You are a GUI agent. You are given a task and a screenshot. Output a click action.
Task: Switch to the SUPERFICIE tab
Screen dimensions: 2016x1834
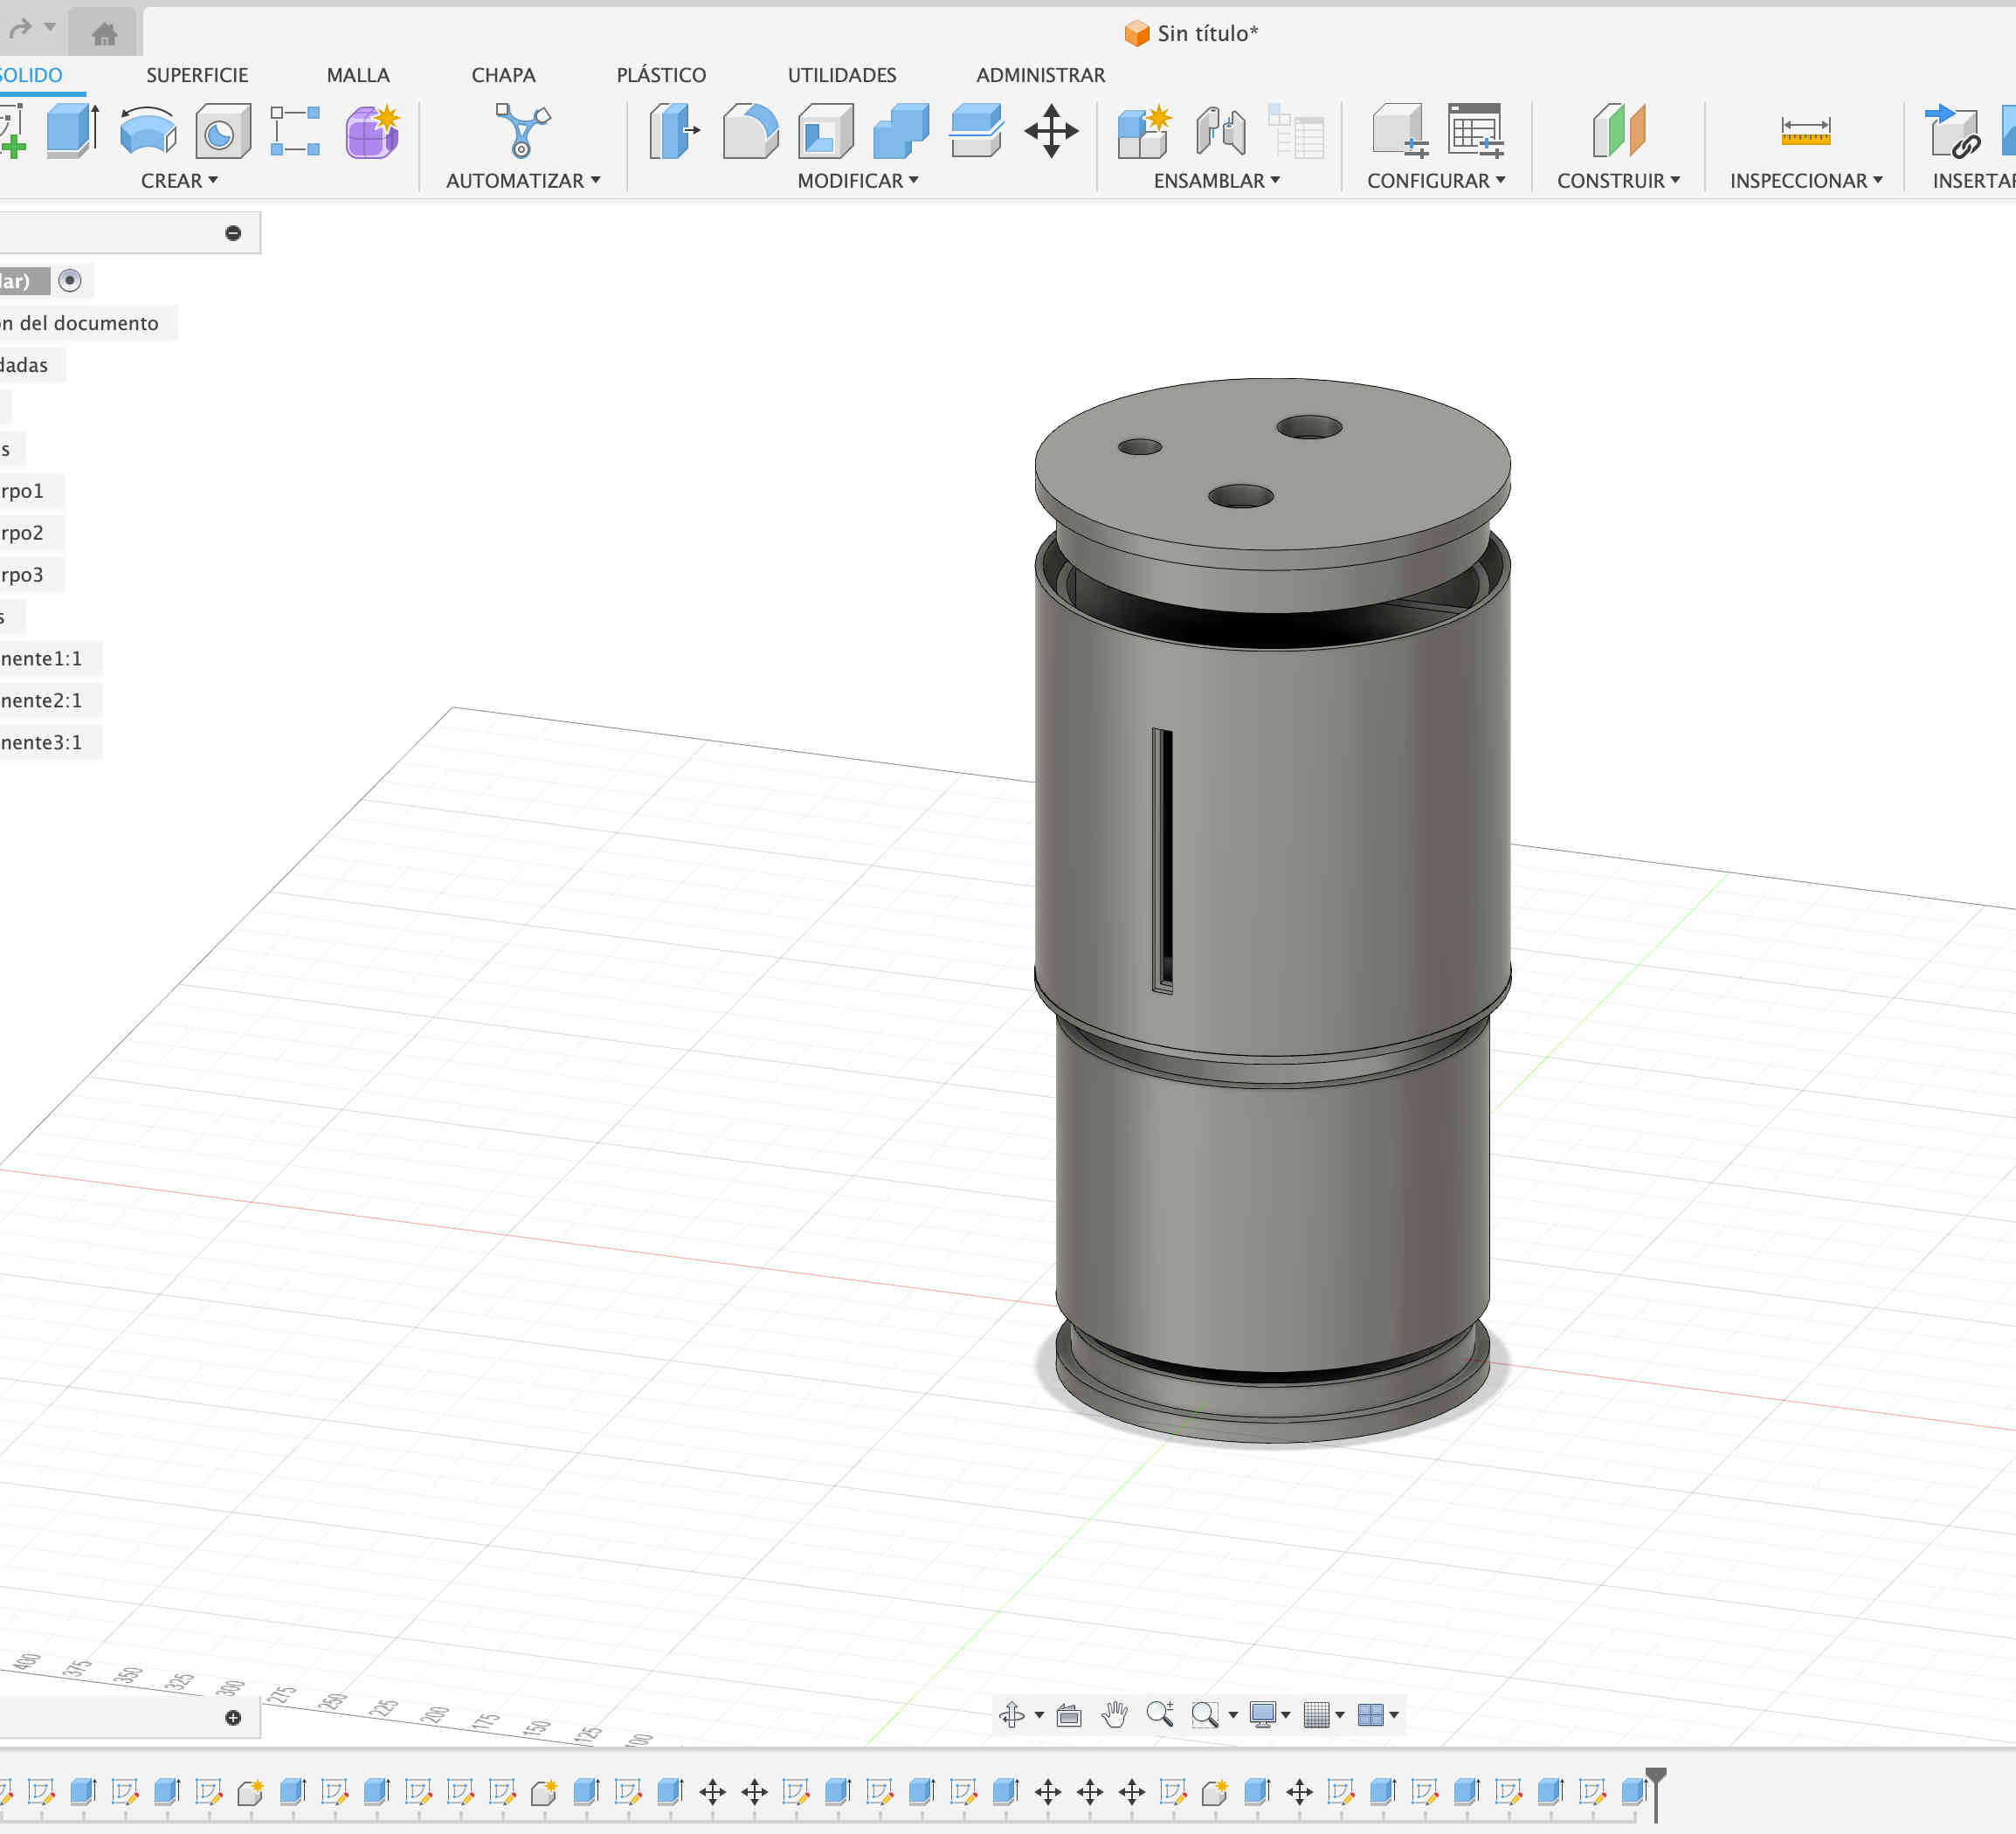click(x=197, y=75)
